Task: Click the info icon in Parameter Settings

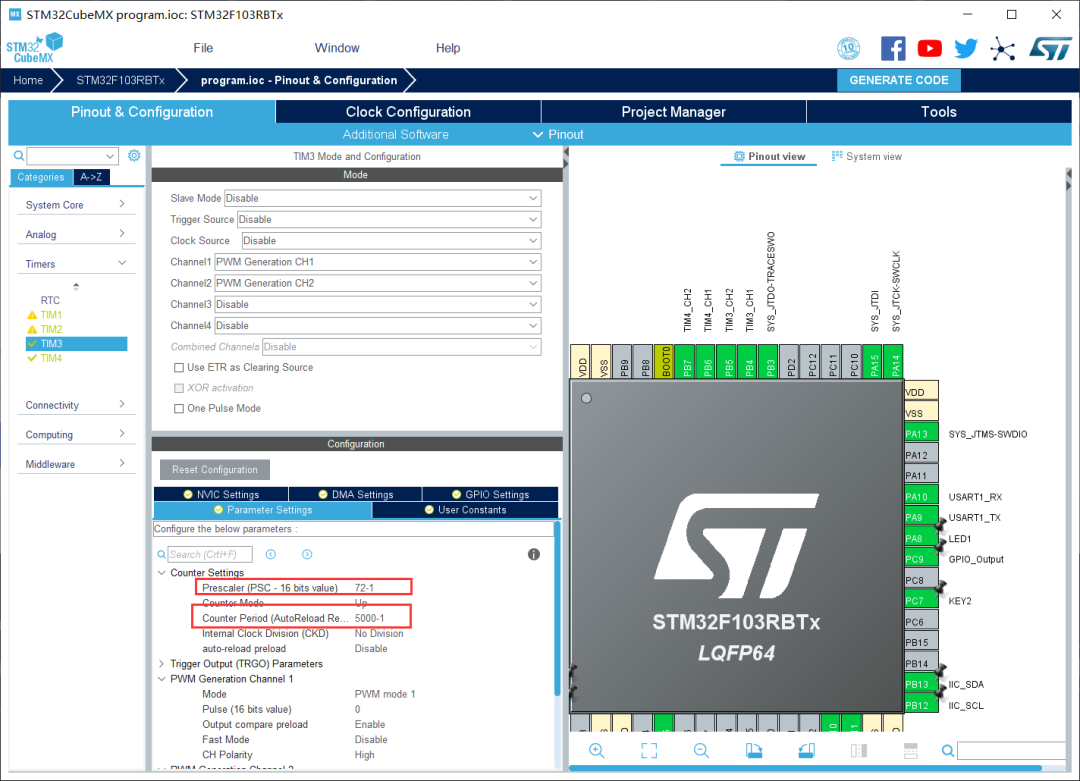Action: pyautogui.click(x=534, y=554)
